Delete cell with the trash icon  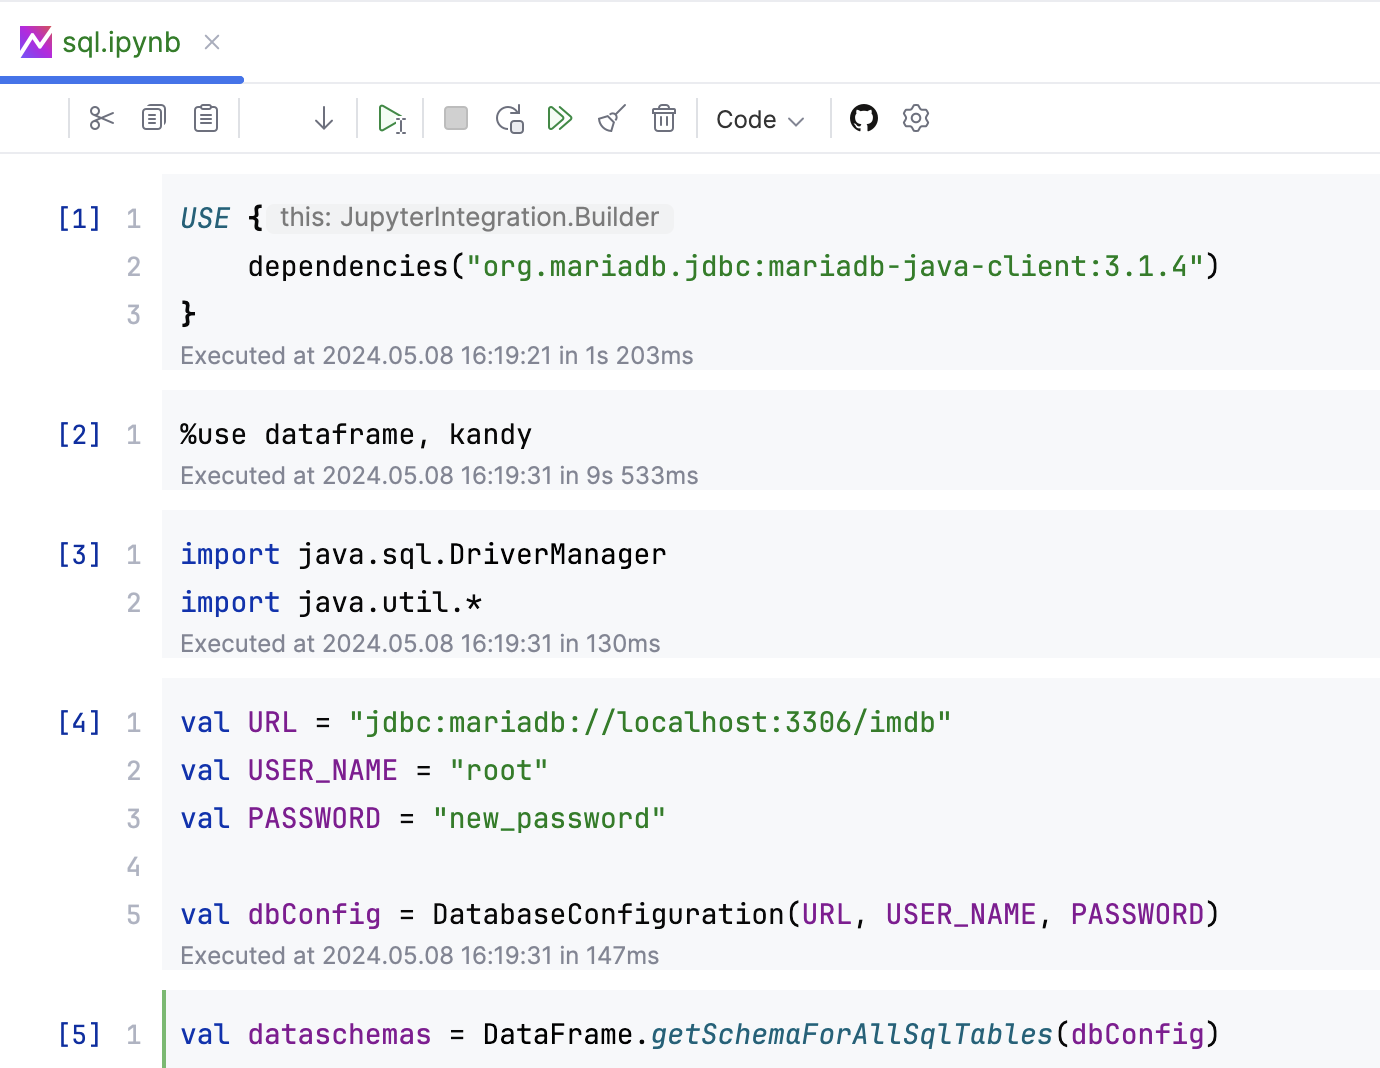pyautogui.click(x=663, y=118)
